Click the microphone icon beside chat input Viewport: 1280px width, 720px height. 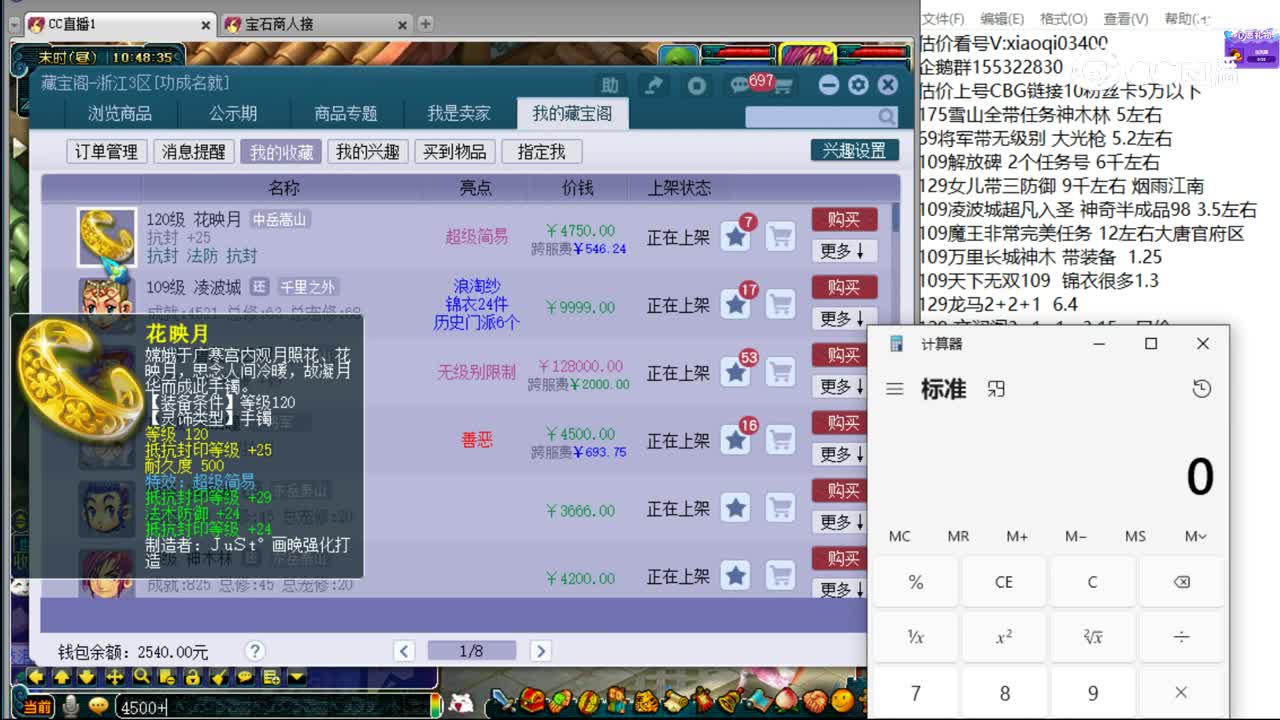[x=71, y=706]
